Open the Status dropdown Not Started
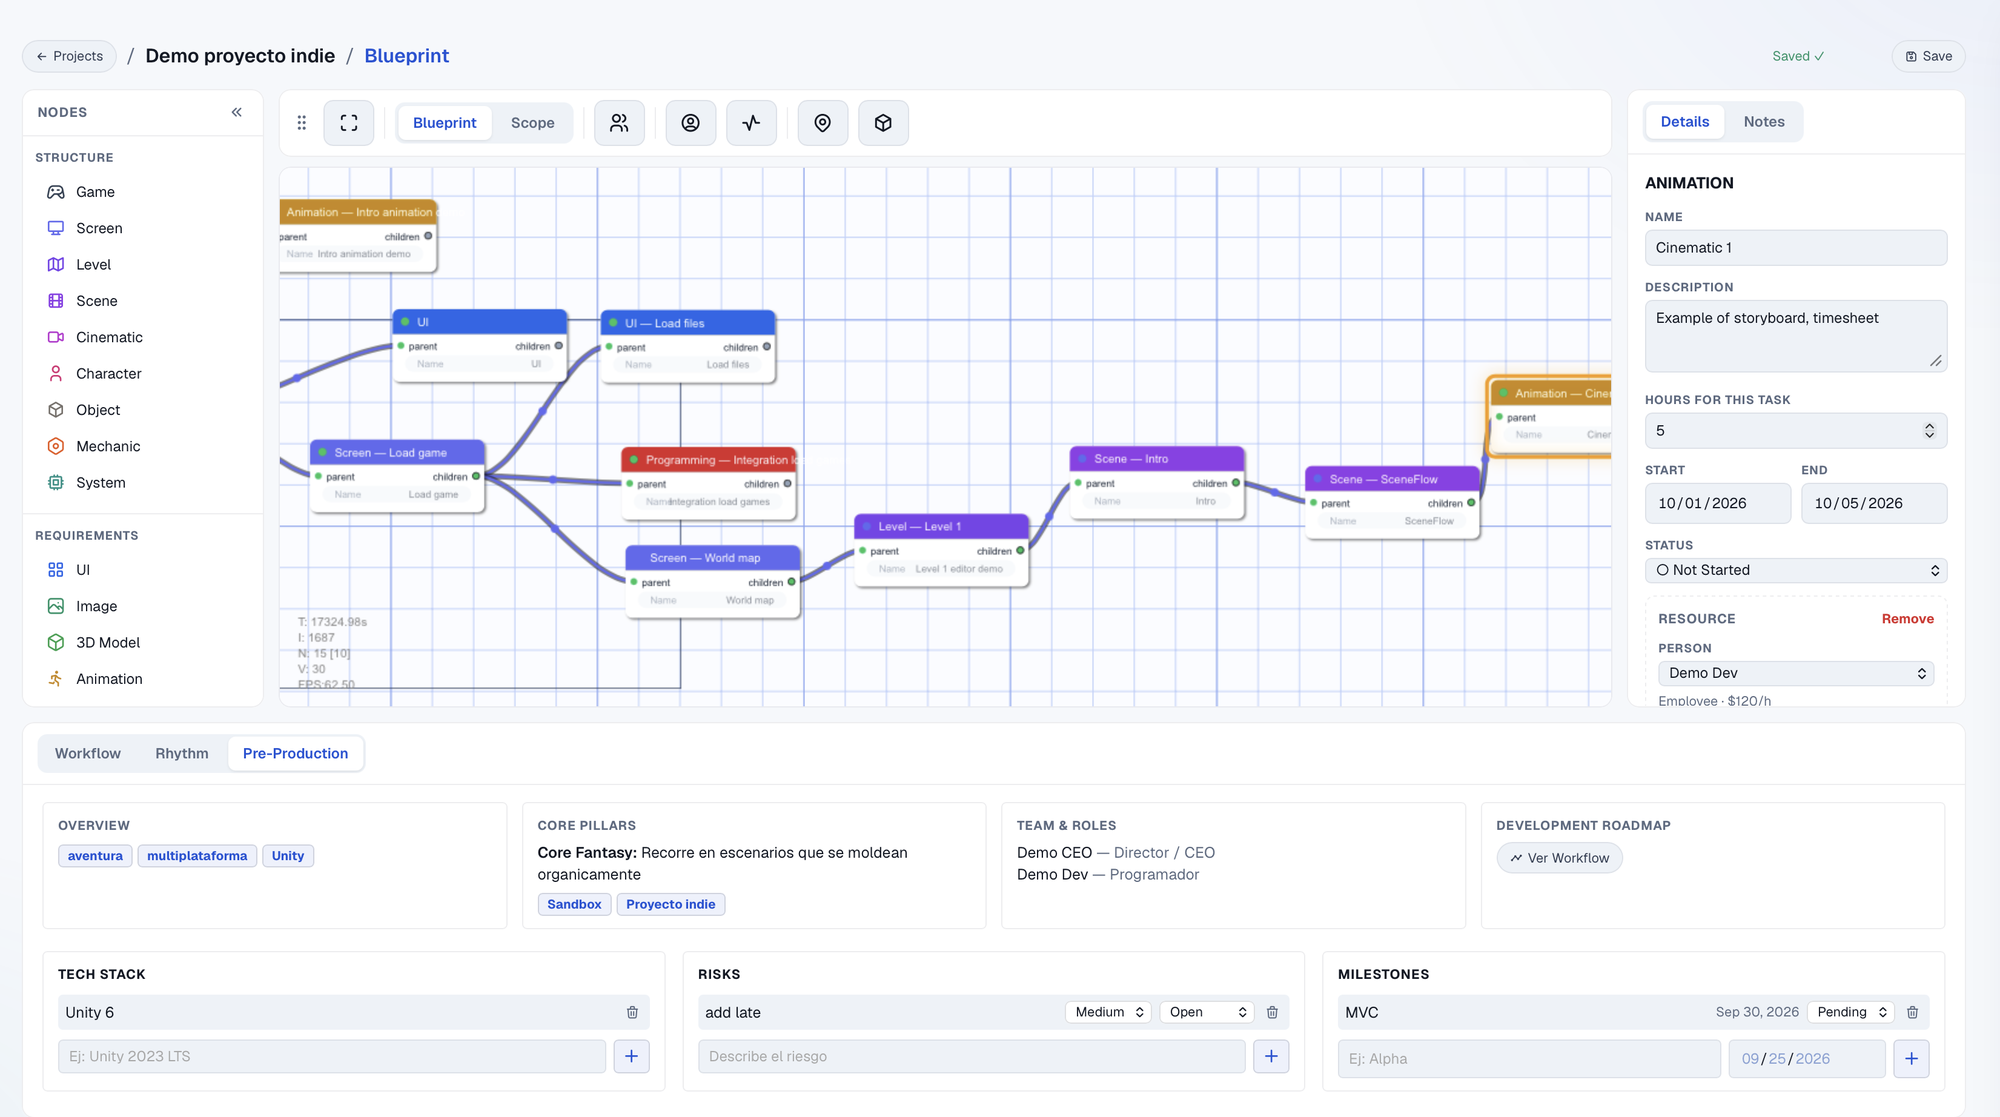The width and height of the screenshot is (2000, 1117). tap(1796, 570)
